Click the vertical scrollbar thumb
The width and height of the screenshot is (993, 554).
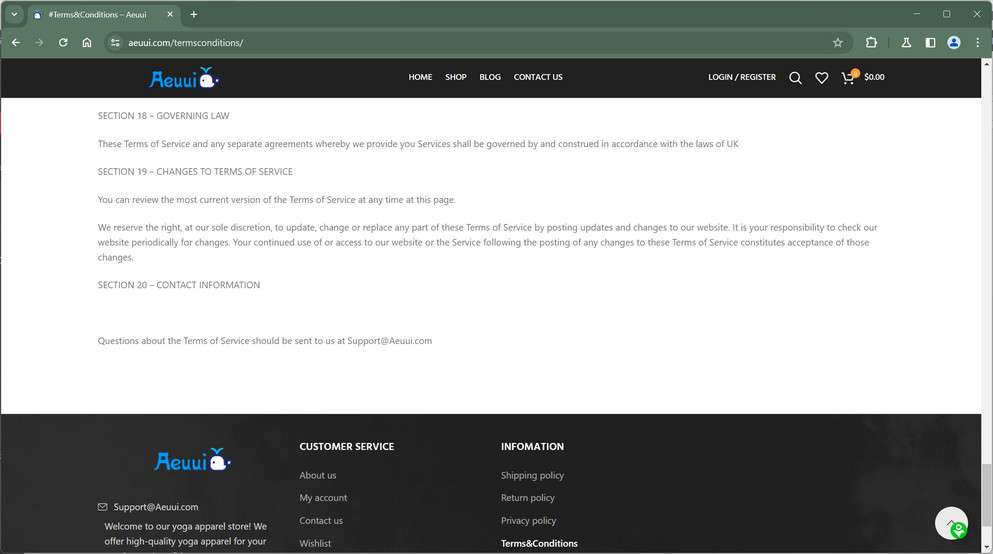click(x=987, y=494)
